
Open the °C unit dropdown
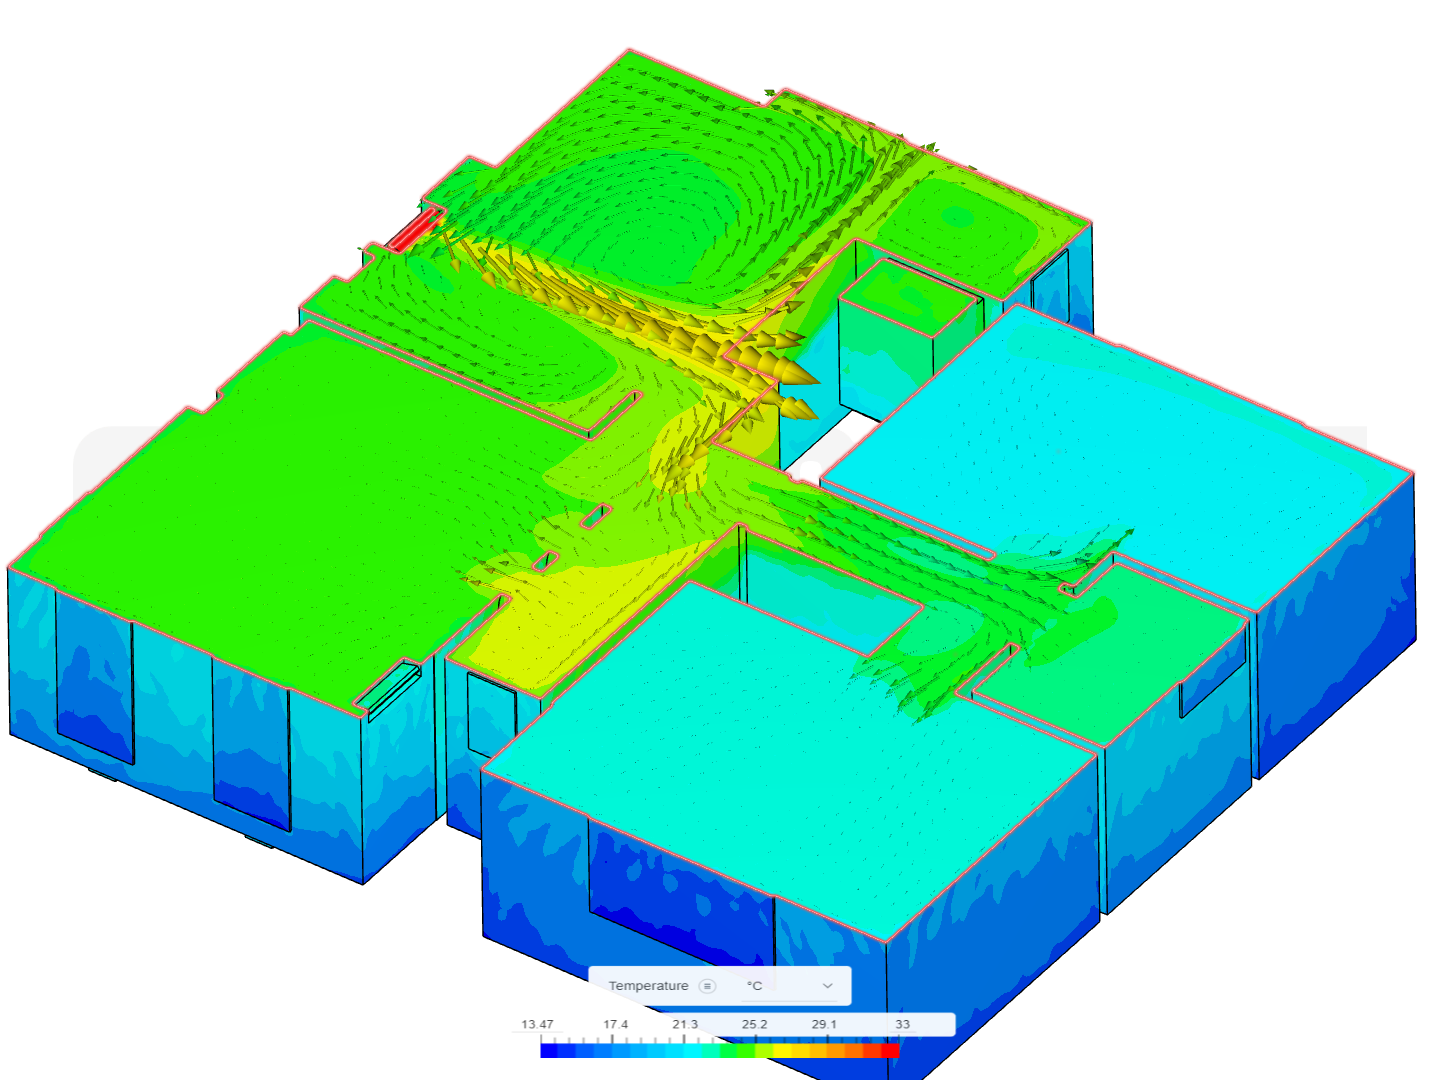pyautogui.click(x=753, y=985)
